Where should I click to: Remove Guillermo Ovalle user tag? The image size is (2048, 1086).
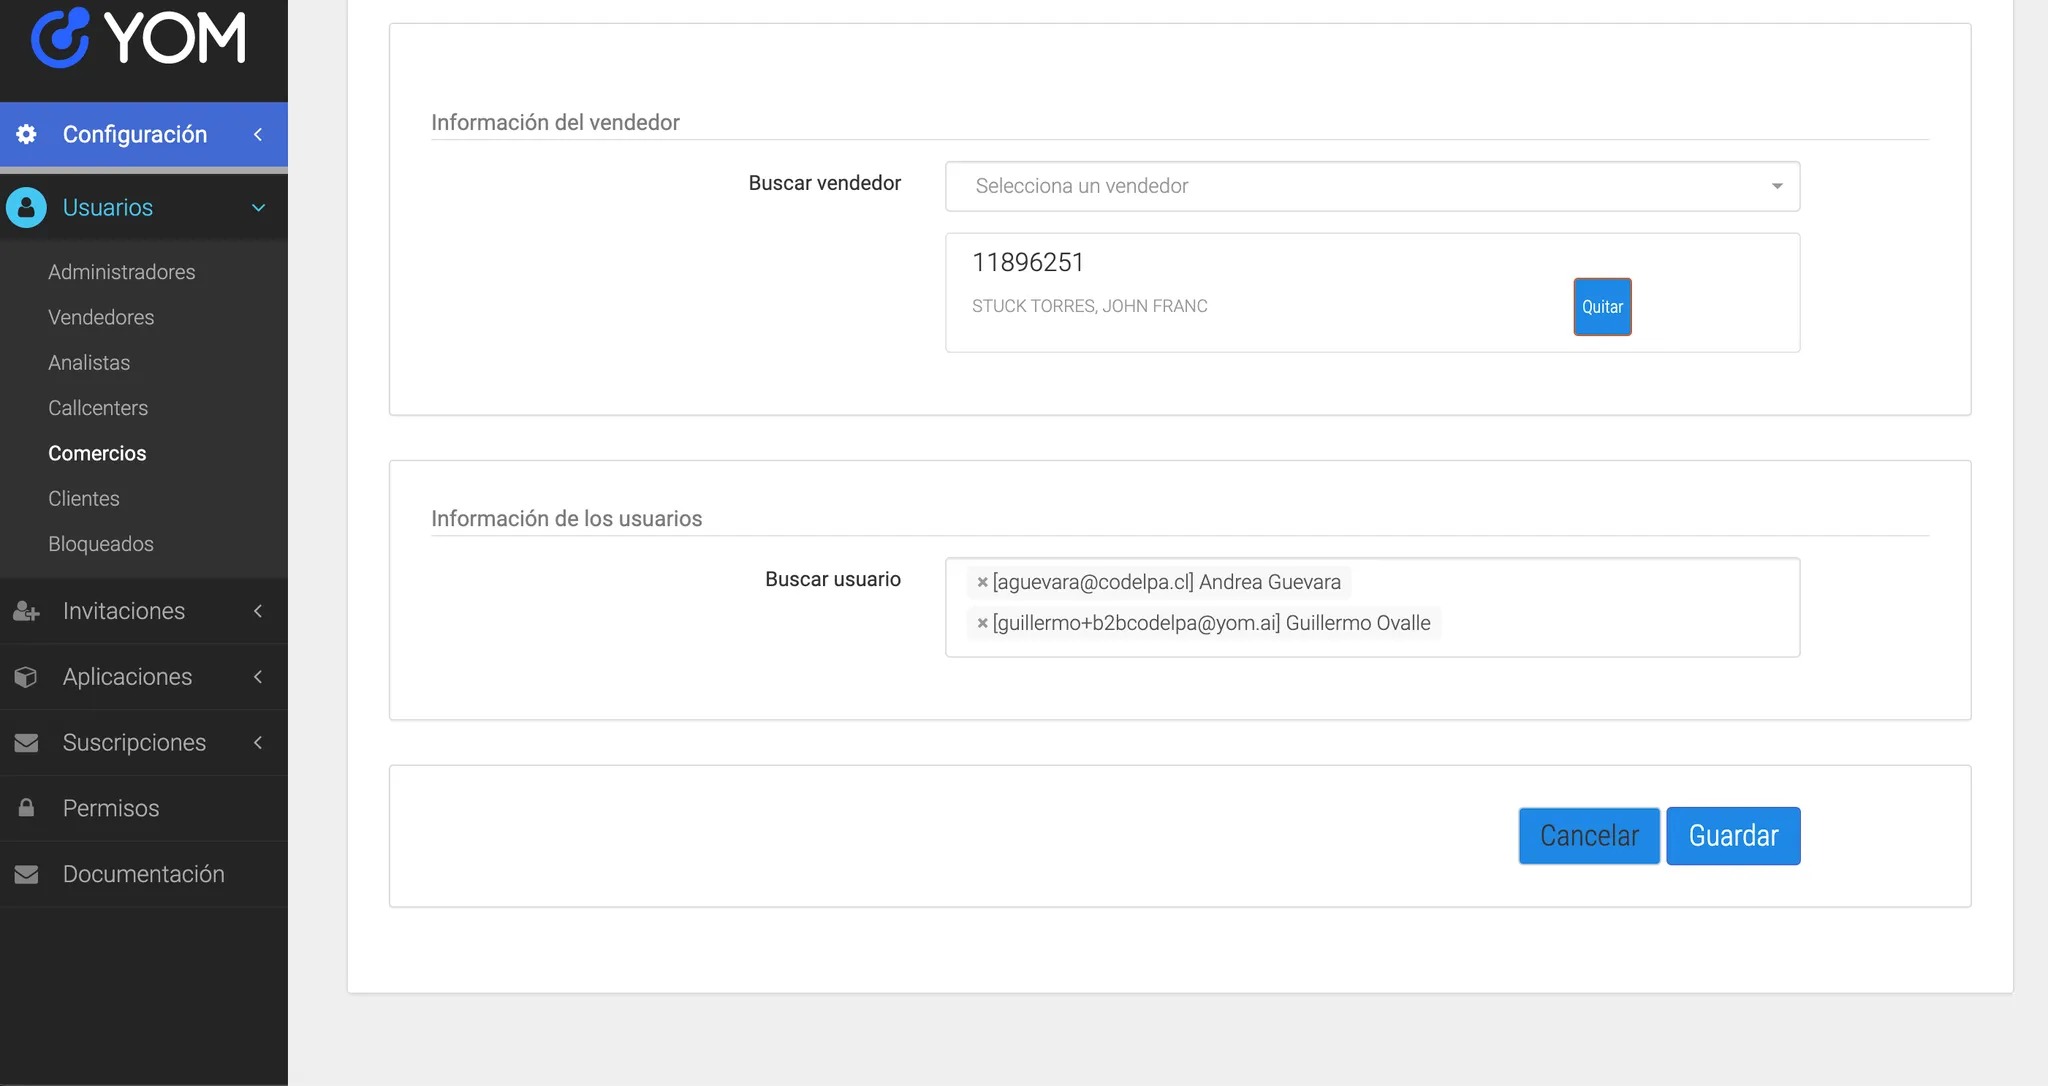[982, 623]
